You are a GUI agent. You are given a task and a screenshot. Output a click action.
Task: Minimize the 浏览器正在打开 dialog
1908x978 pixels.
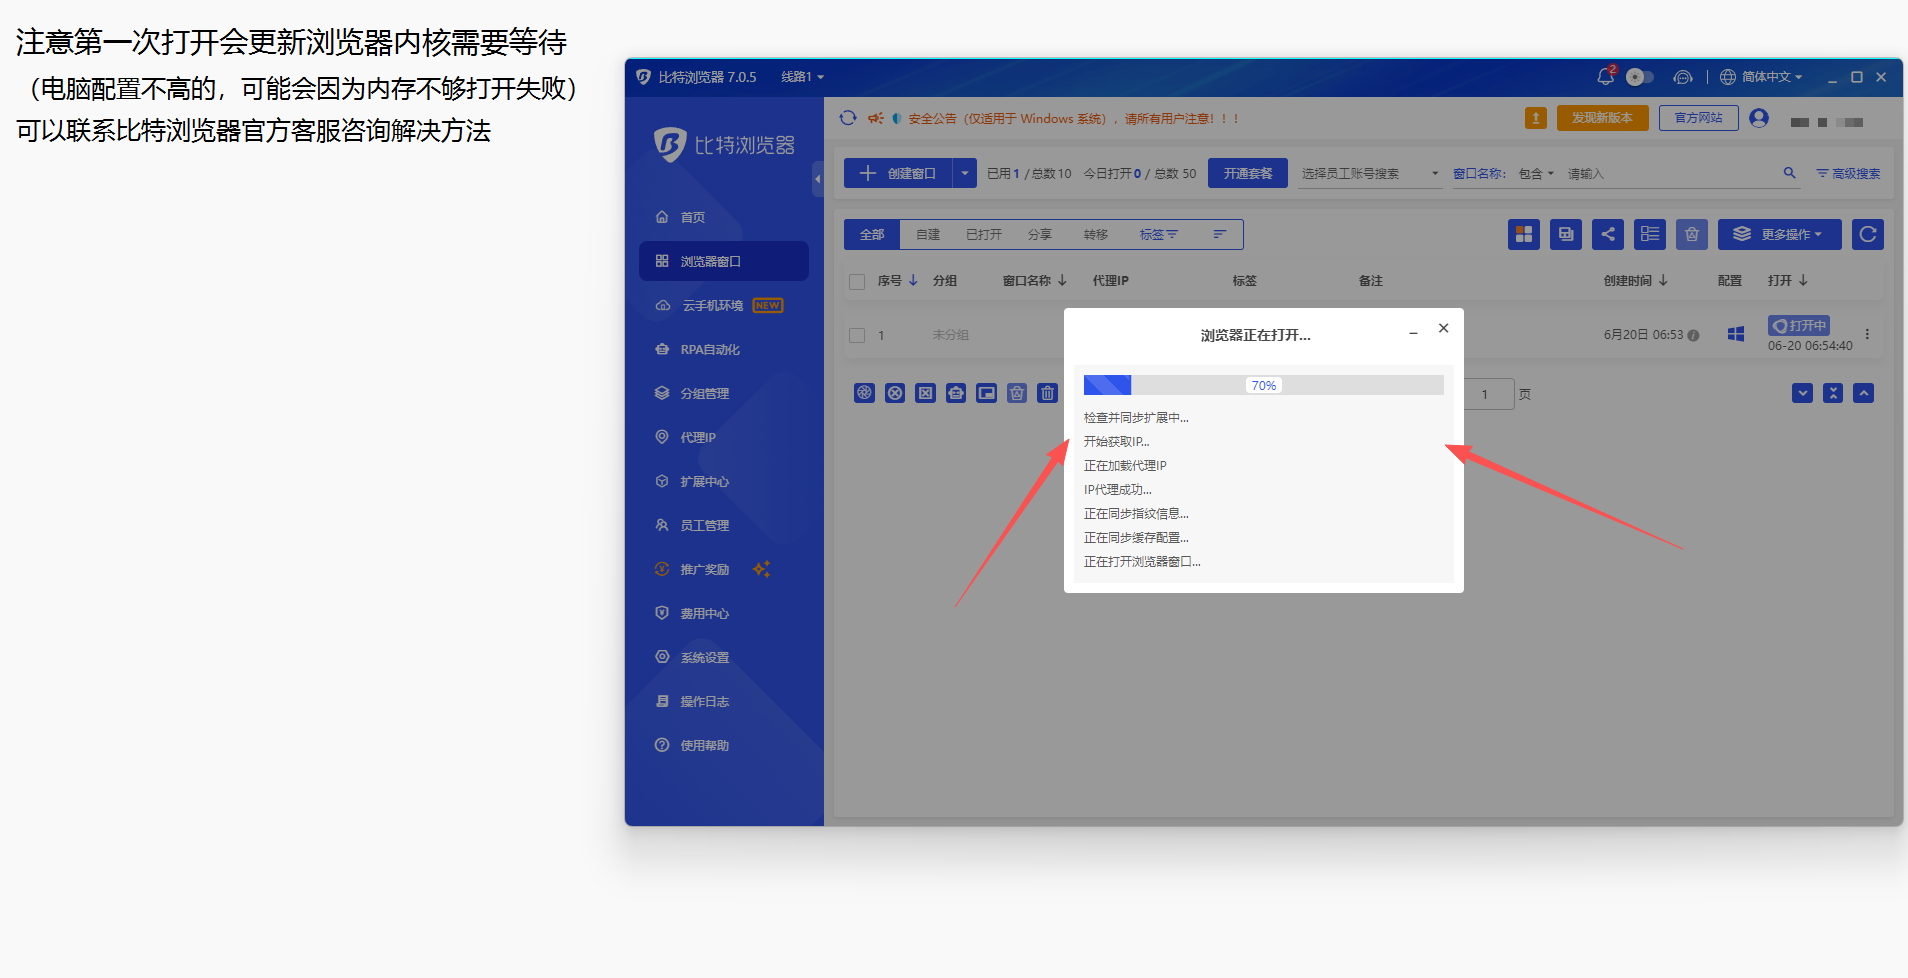pos(1413,333)
